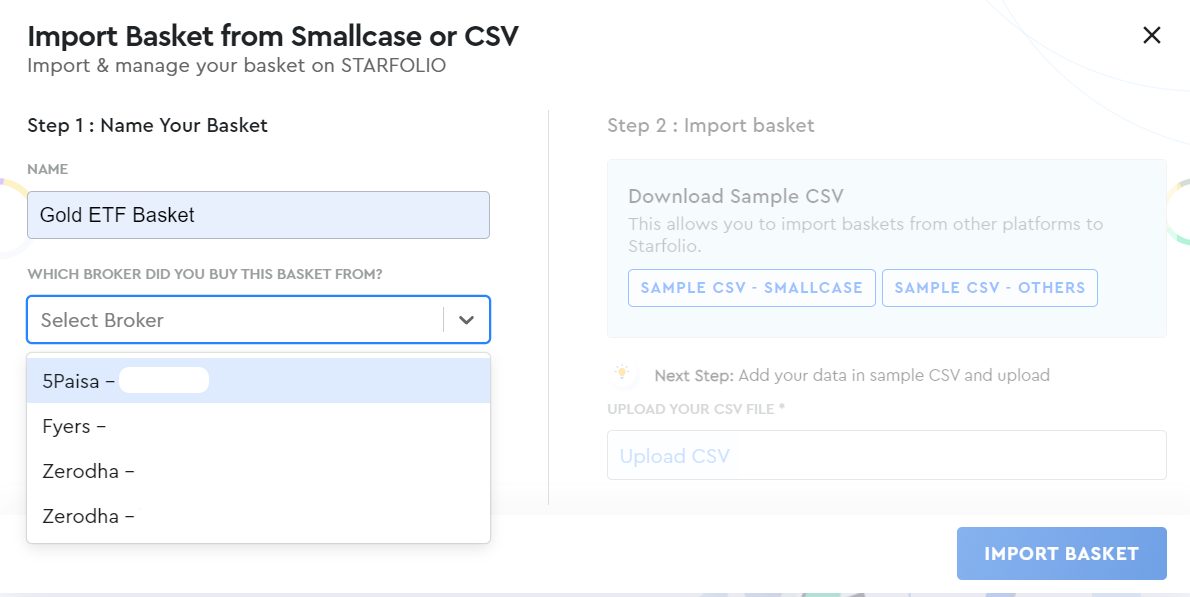
Task: Click the Import Basket from Smallcase title
Action: tap(272, 36)
